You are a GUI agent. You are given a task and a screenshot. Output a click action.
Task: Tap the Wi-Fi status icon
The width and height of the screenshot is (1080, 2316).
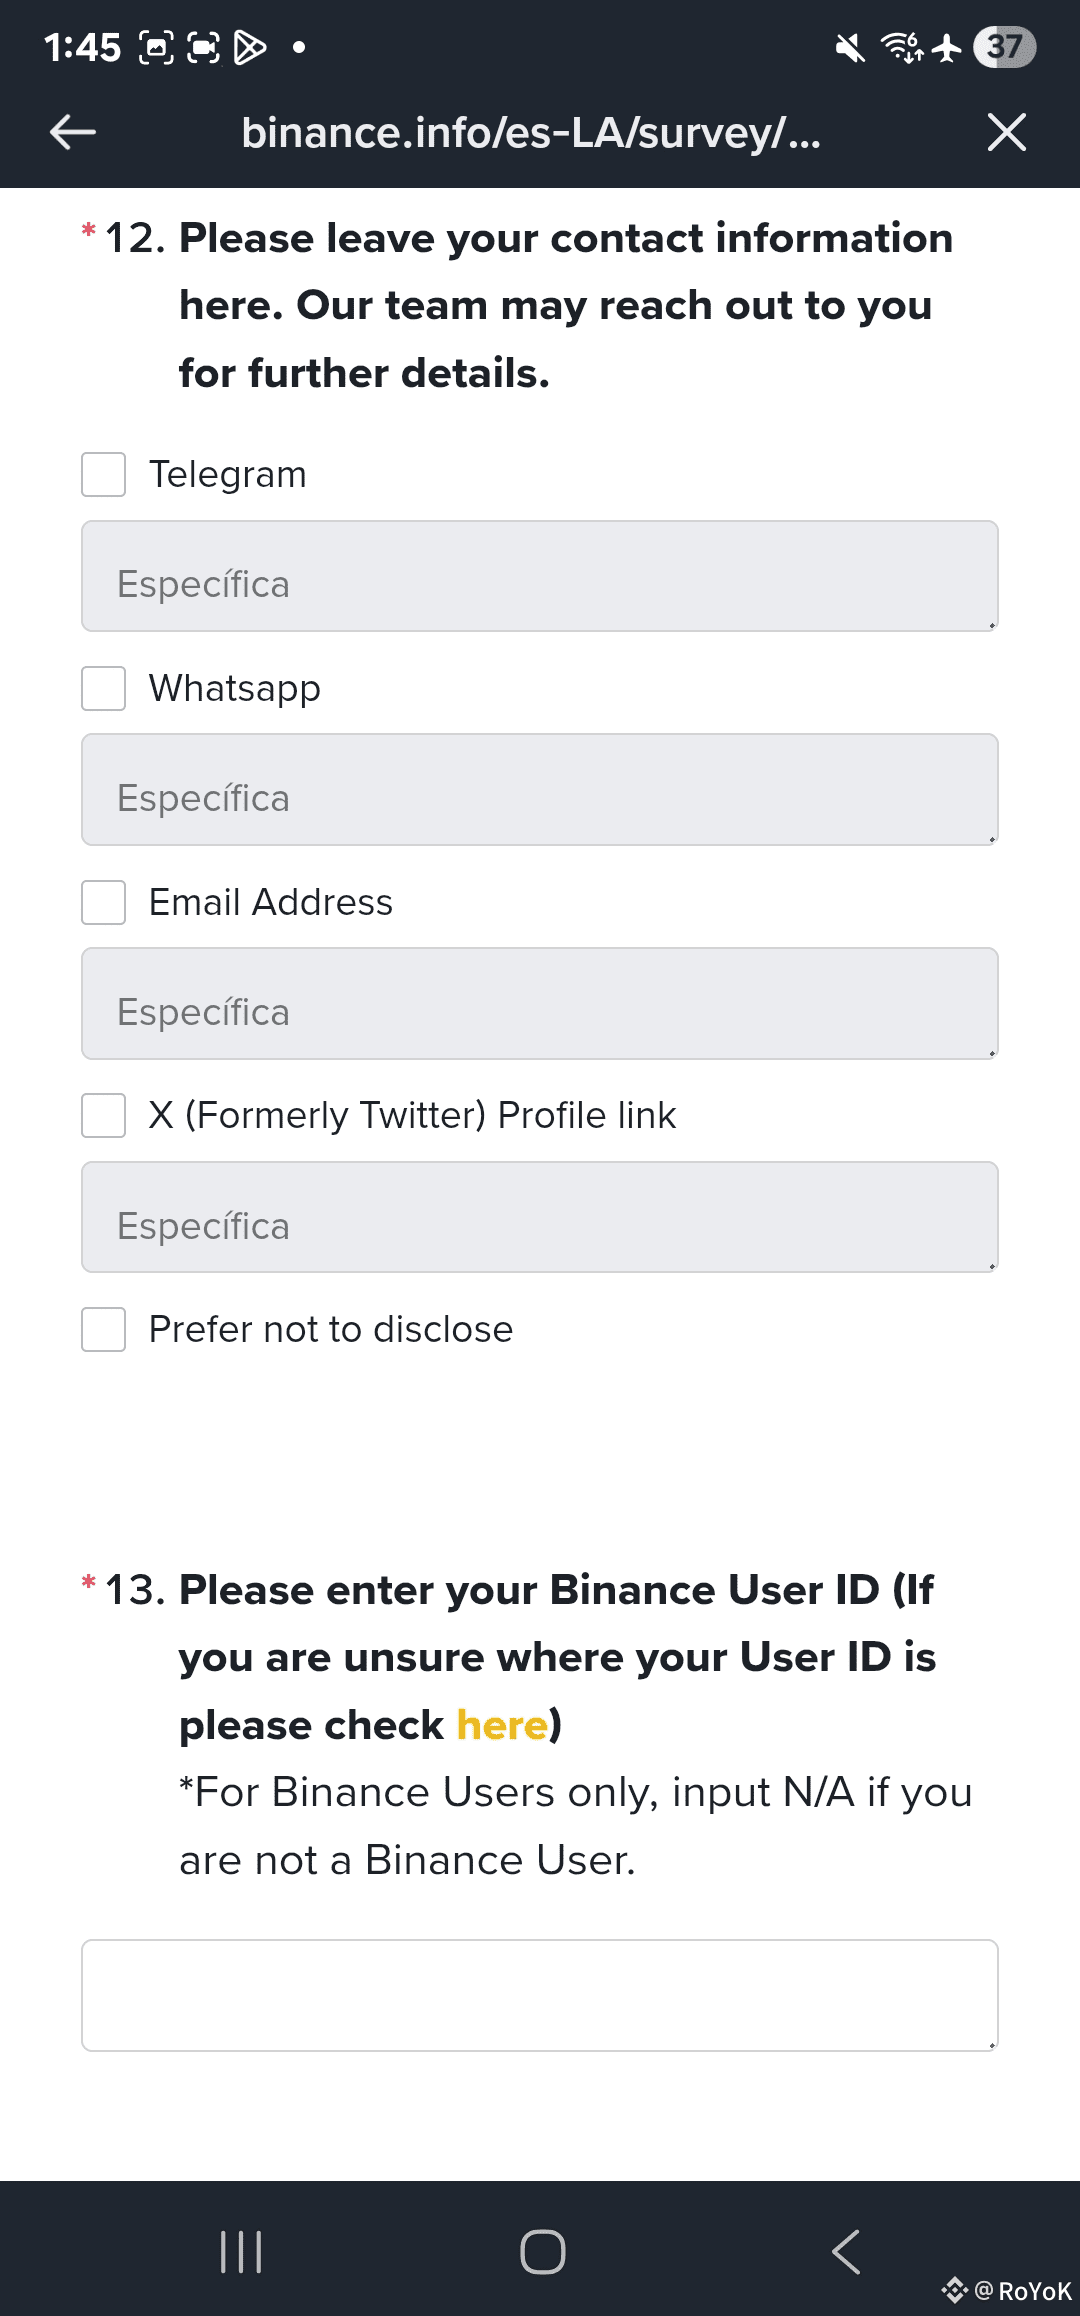coord(901,47)
